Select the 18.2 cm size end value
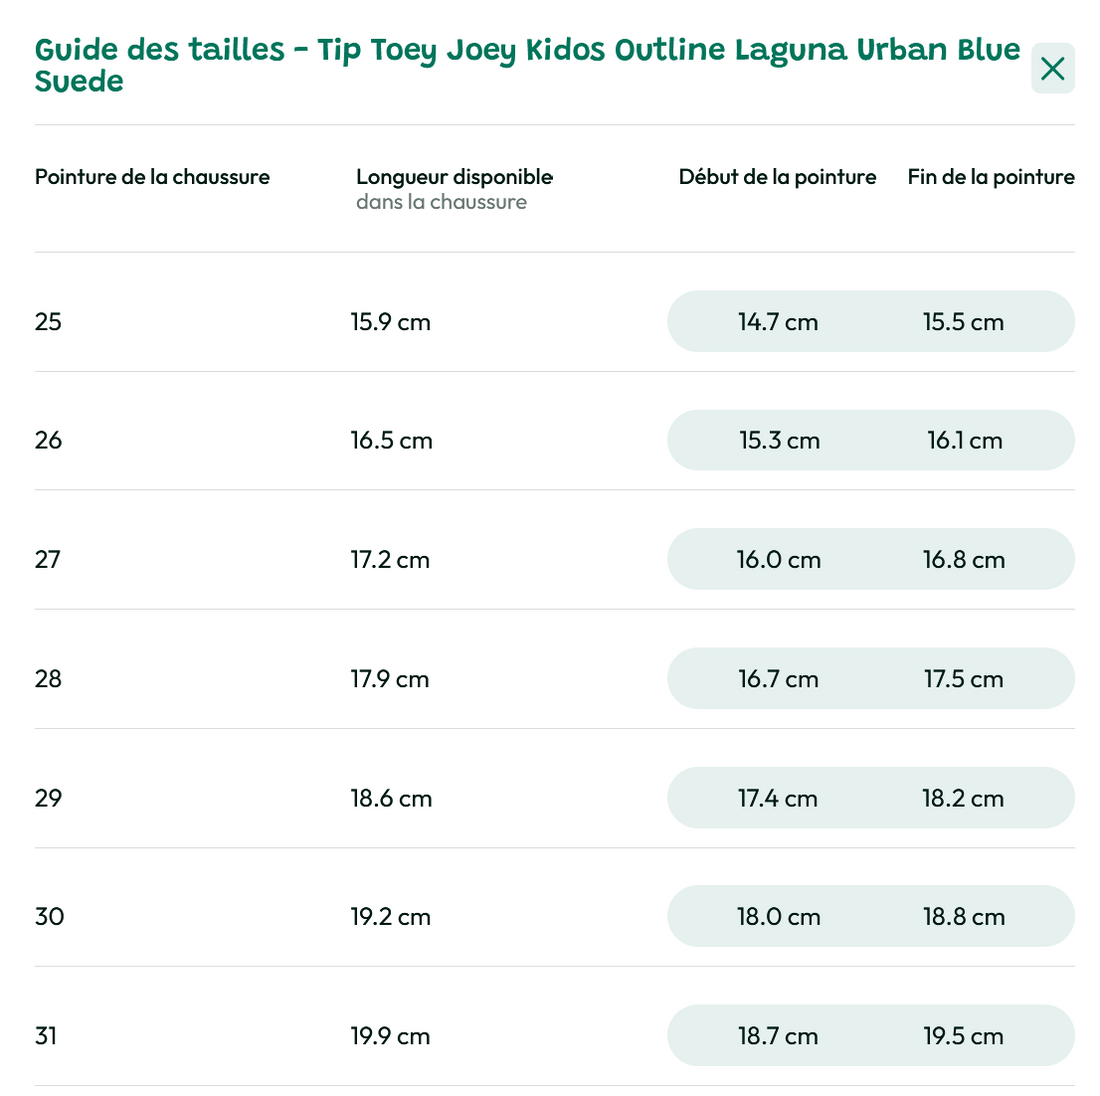 click(x=963, y=798)
